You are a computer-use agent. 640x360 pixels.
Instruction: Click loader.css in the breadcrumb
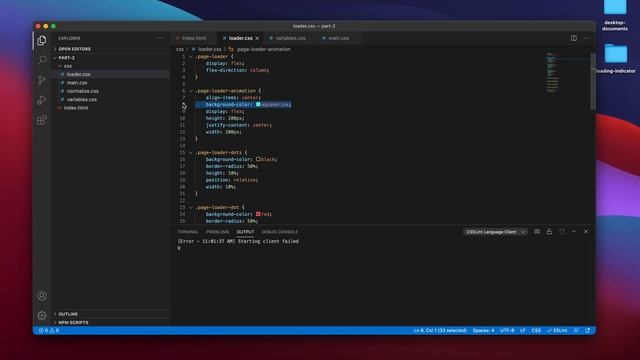(209, 49)
